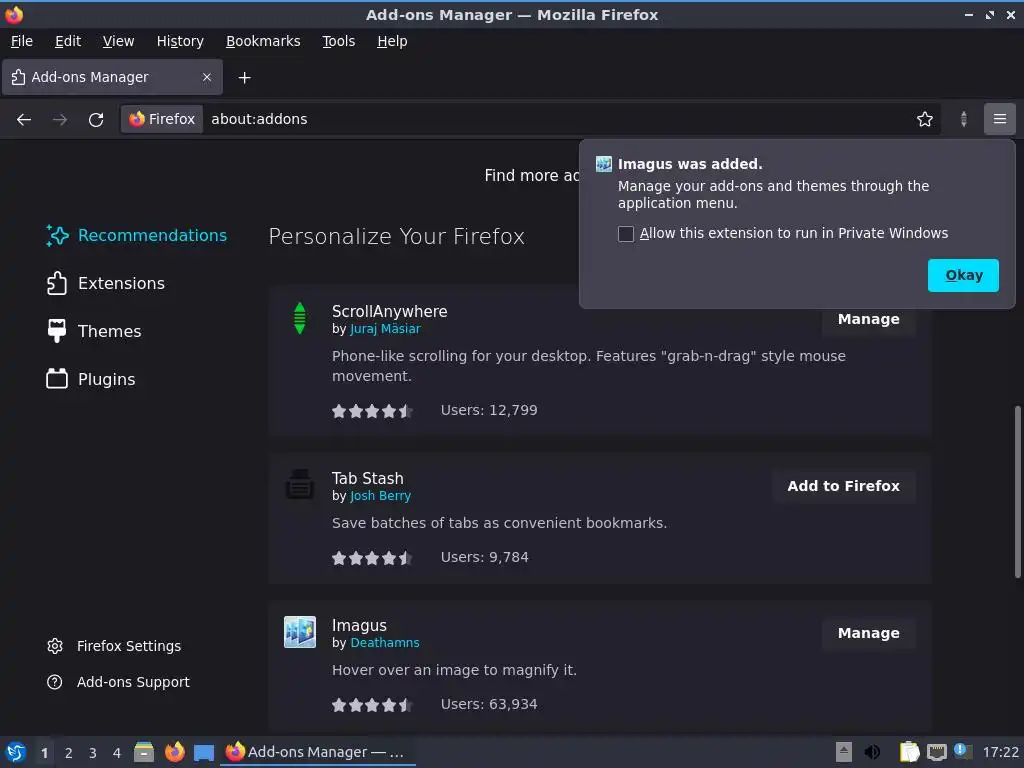Click the extensions overflow icon beside the menu button
This screenshot has height=768, width=1024.
pos(964,119)
